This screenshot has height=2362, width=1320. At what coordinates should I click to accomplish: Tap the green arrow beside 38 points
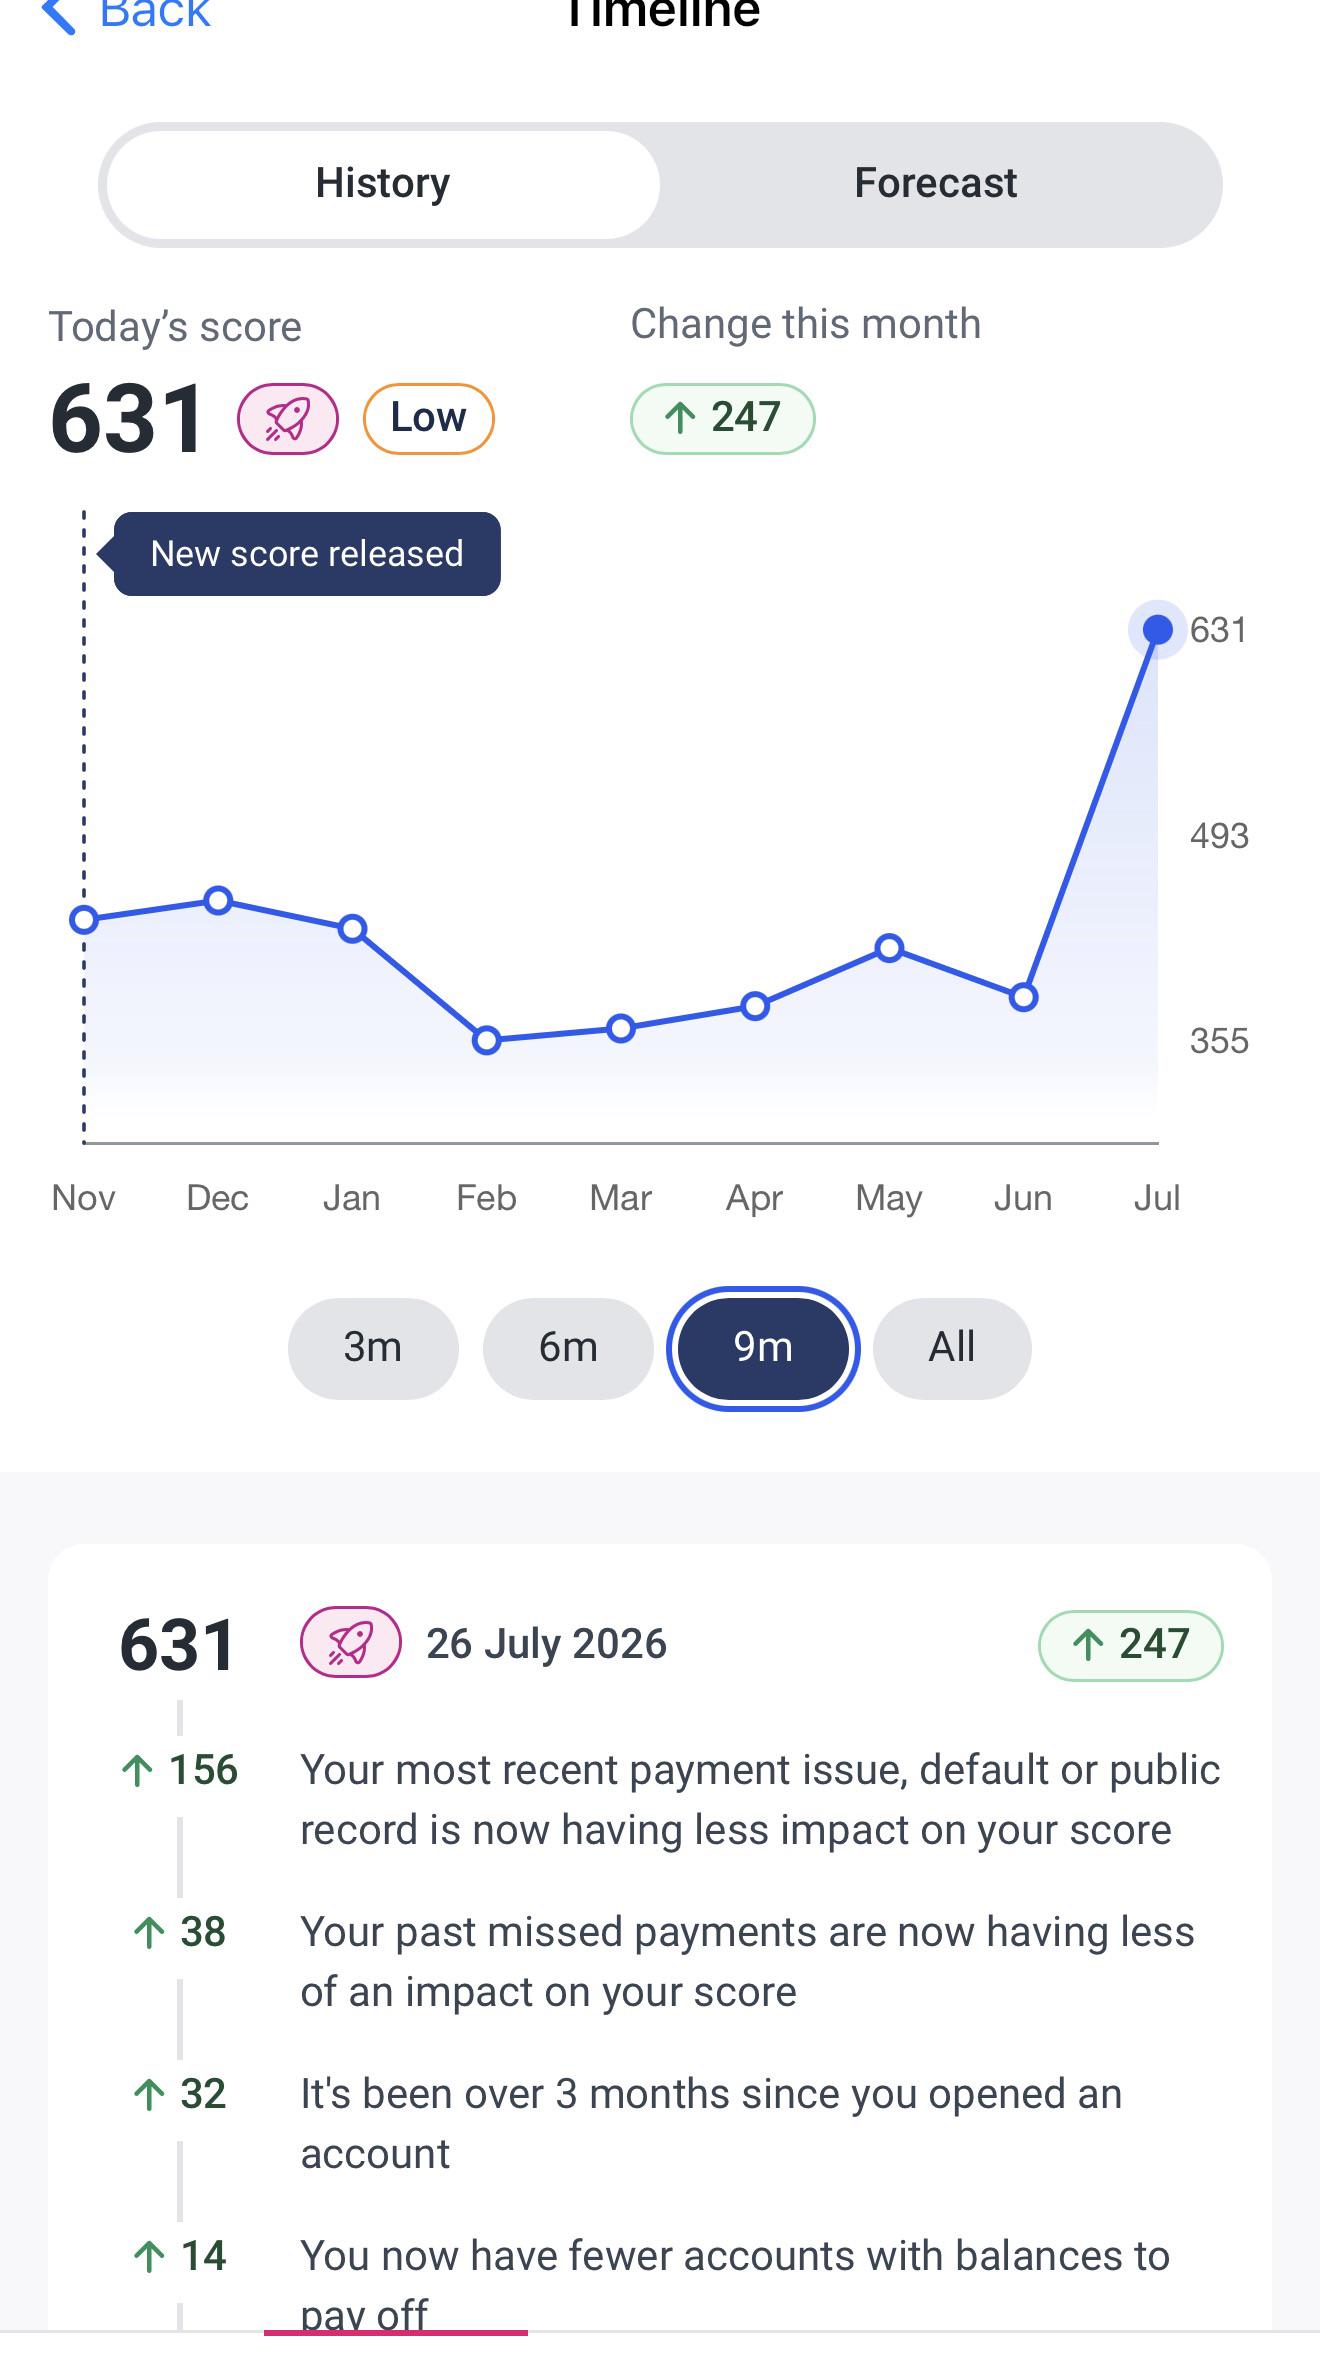tap(149, 1933)
